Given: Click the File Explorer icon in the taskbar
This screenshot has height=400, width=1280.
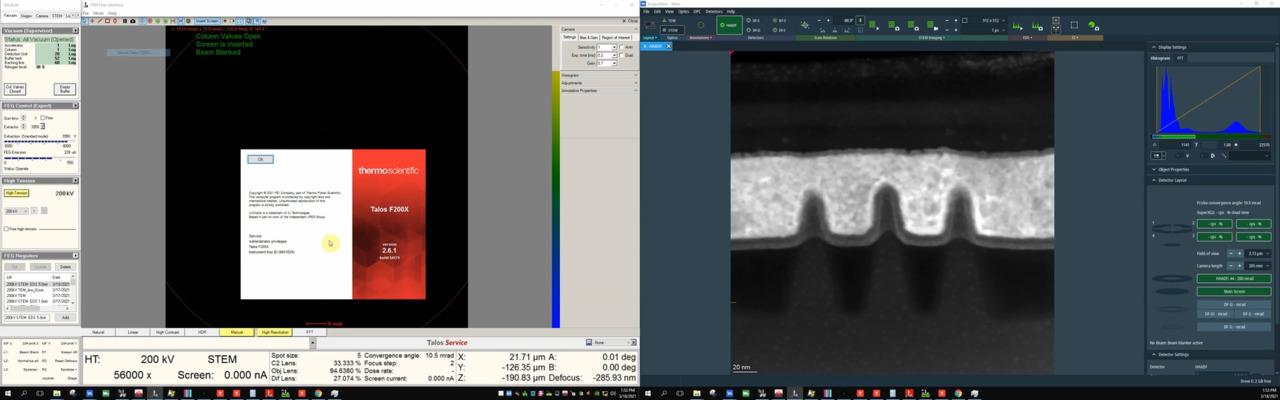Looking at the screenshot, I should coord(58,393).
